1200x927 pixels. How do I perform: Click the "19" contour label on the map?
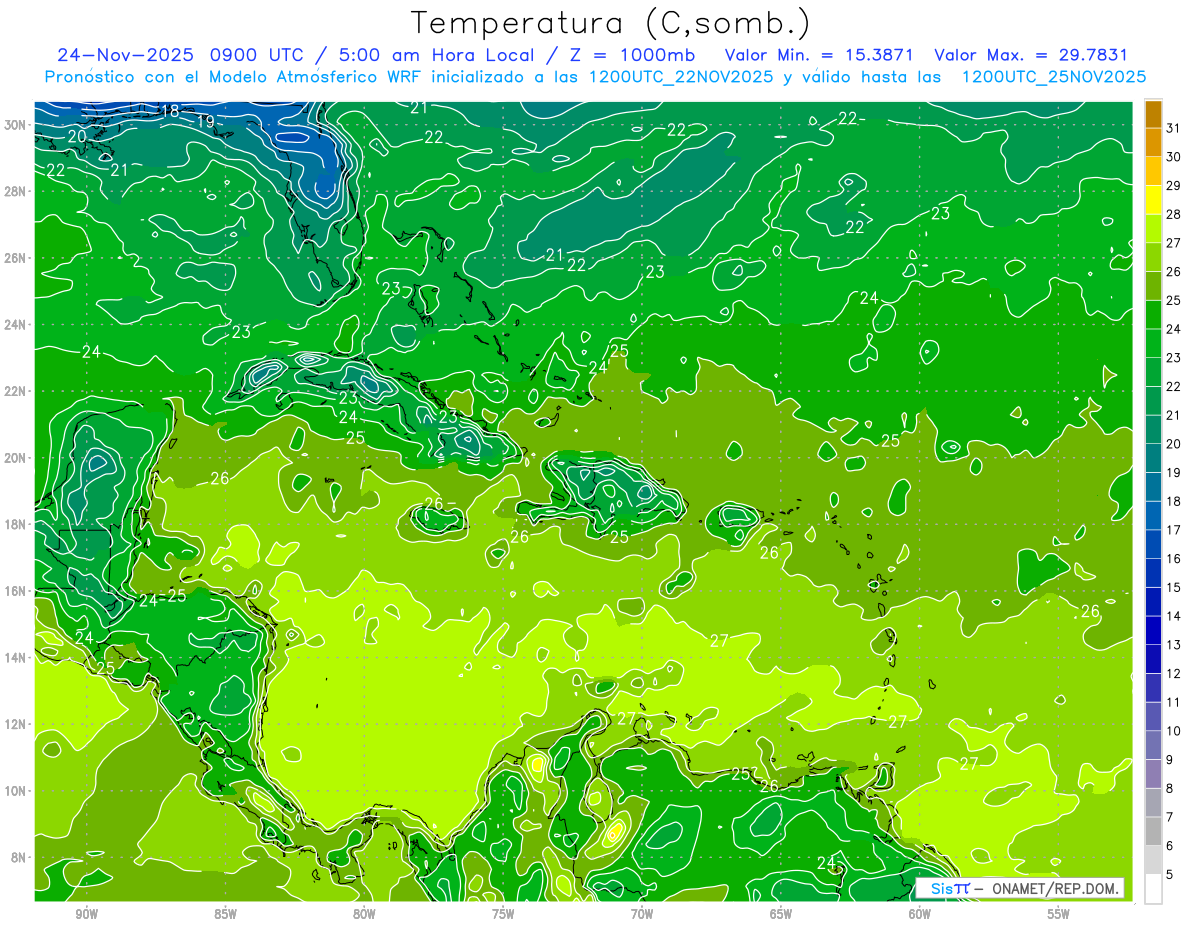[x=206, y=122]
